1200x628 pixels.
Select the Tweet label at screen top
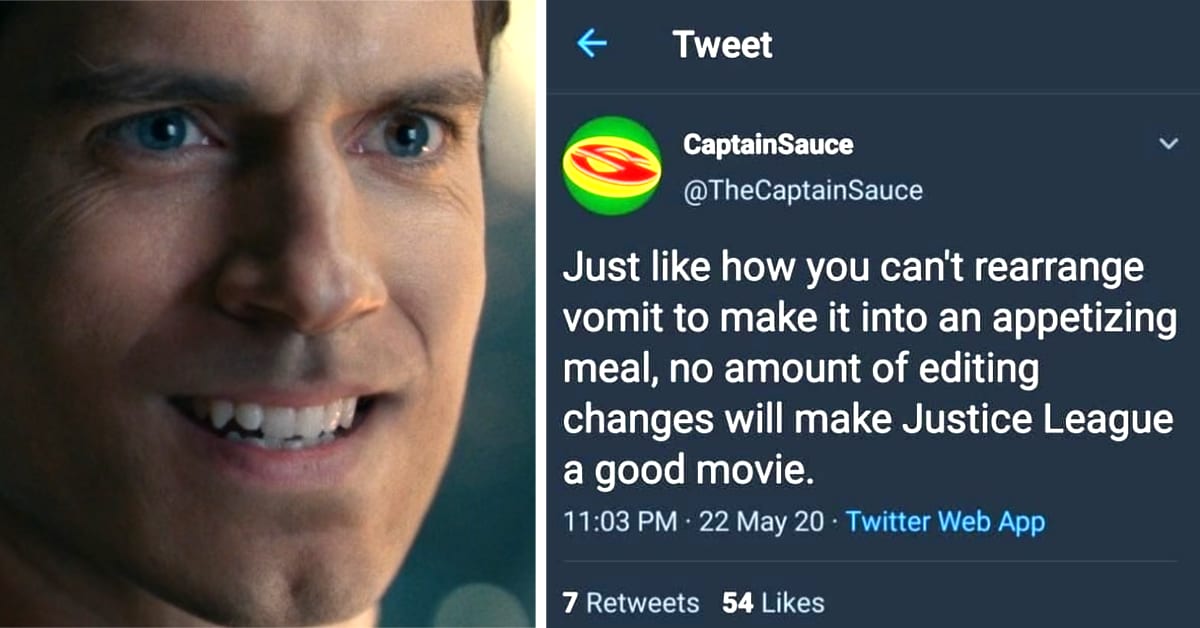(722, 44)
